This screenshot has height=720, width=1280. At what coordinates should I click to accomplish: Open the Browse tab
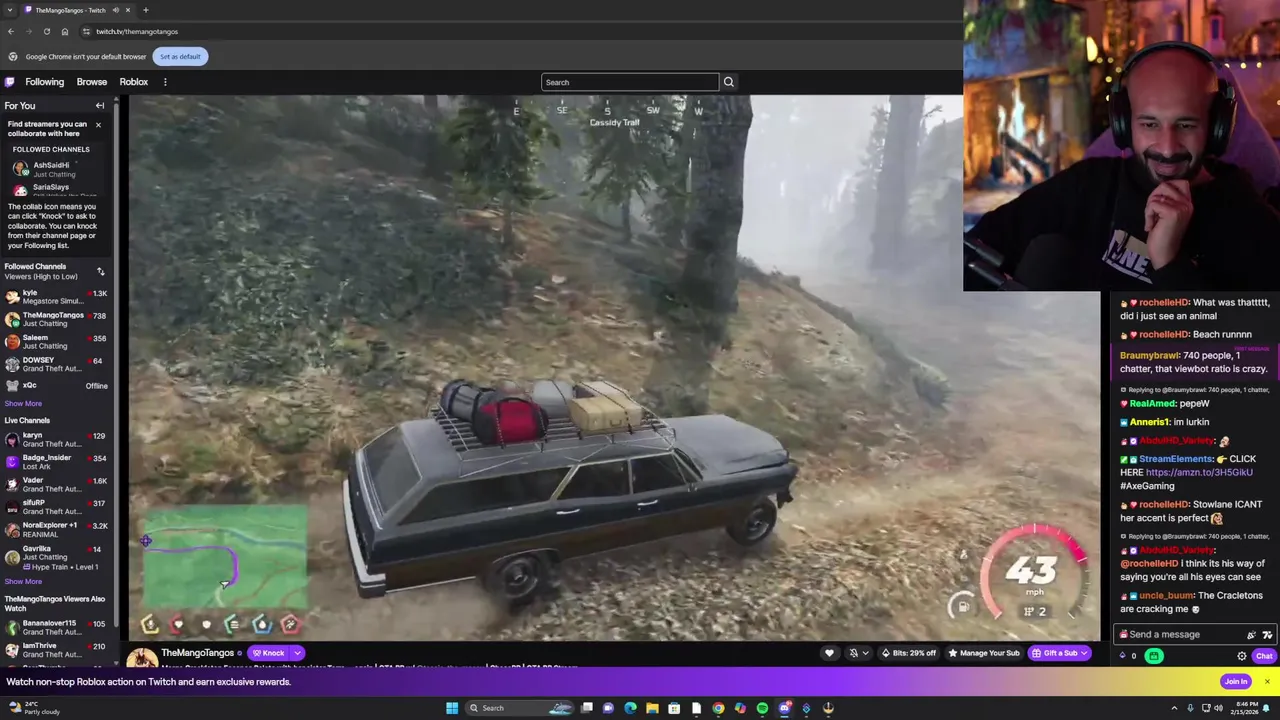coord(91,82)
